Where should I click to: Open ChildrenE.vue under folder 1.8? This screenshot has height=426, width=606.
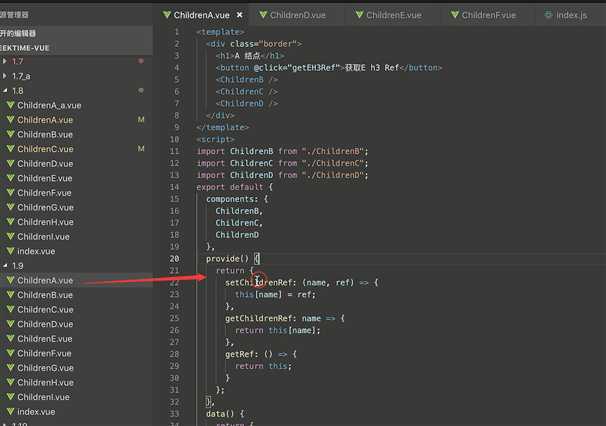coord(45,178)
